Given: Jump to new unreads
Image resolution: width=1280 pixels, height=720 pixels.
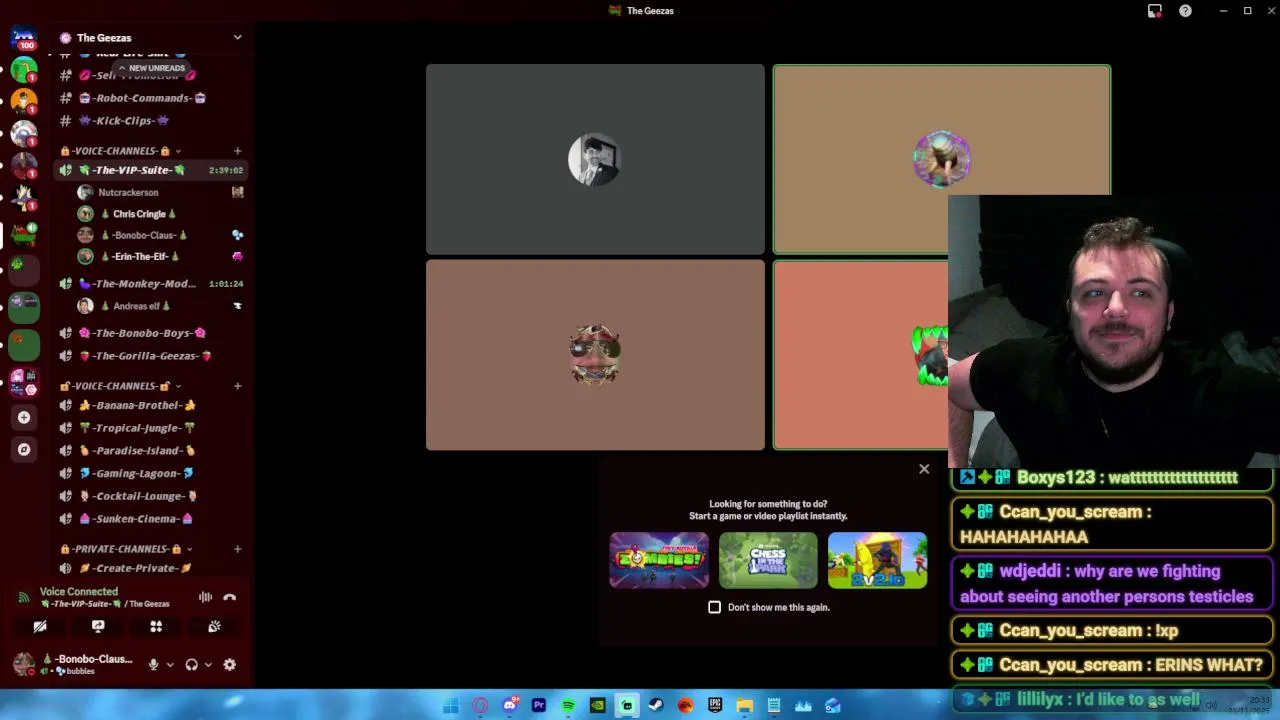Looking at the screenshot, I should (x=151, y=68).
